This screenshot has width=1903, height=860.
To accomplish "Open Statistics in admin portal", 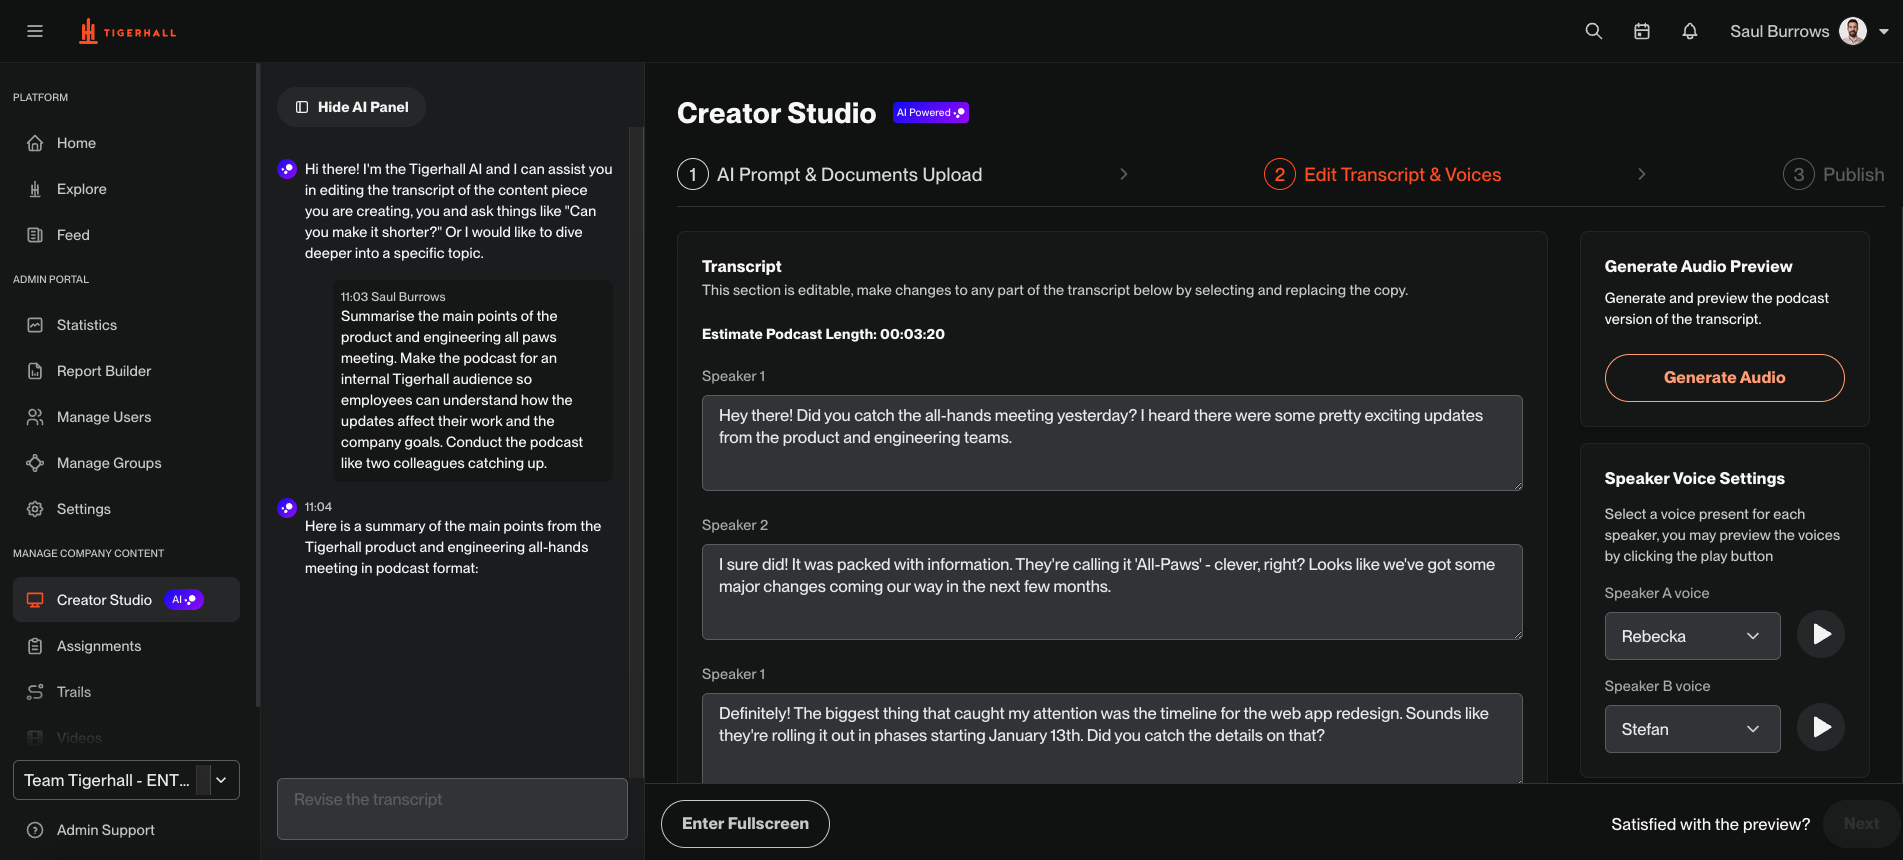I will pyautogui.click(x=126, y=325).
